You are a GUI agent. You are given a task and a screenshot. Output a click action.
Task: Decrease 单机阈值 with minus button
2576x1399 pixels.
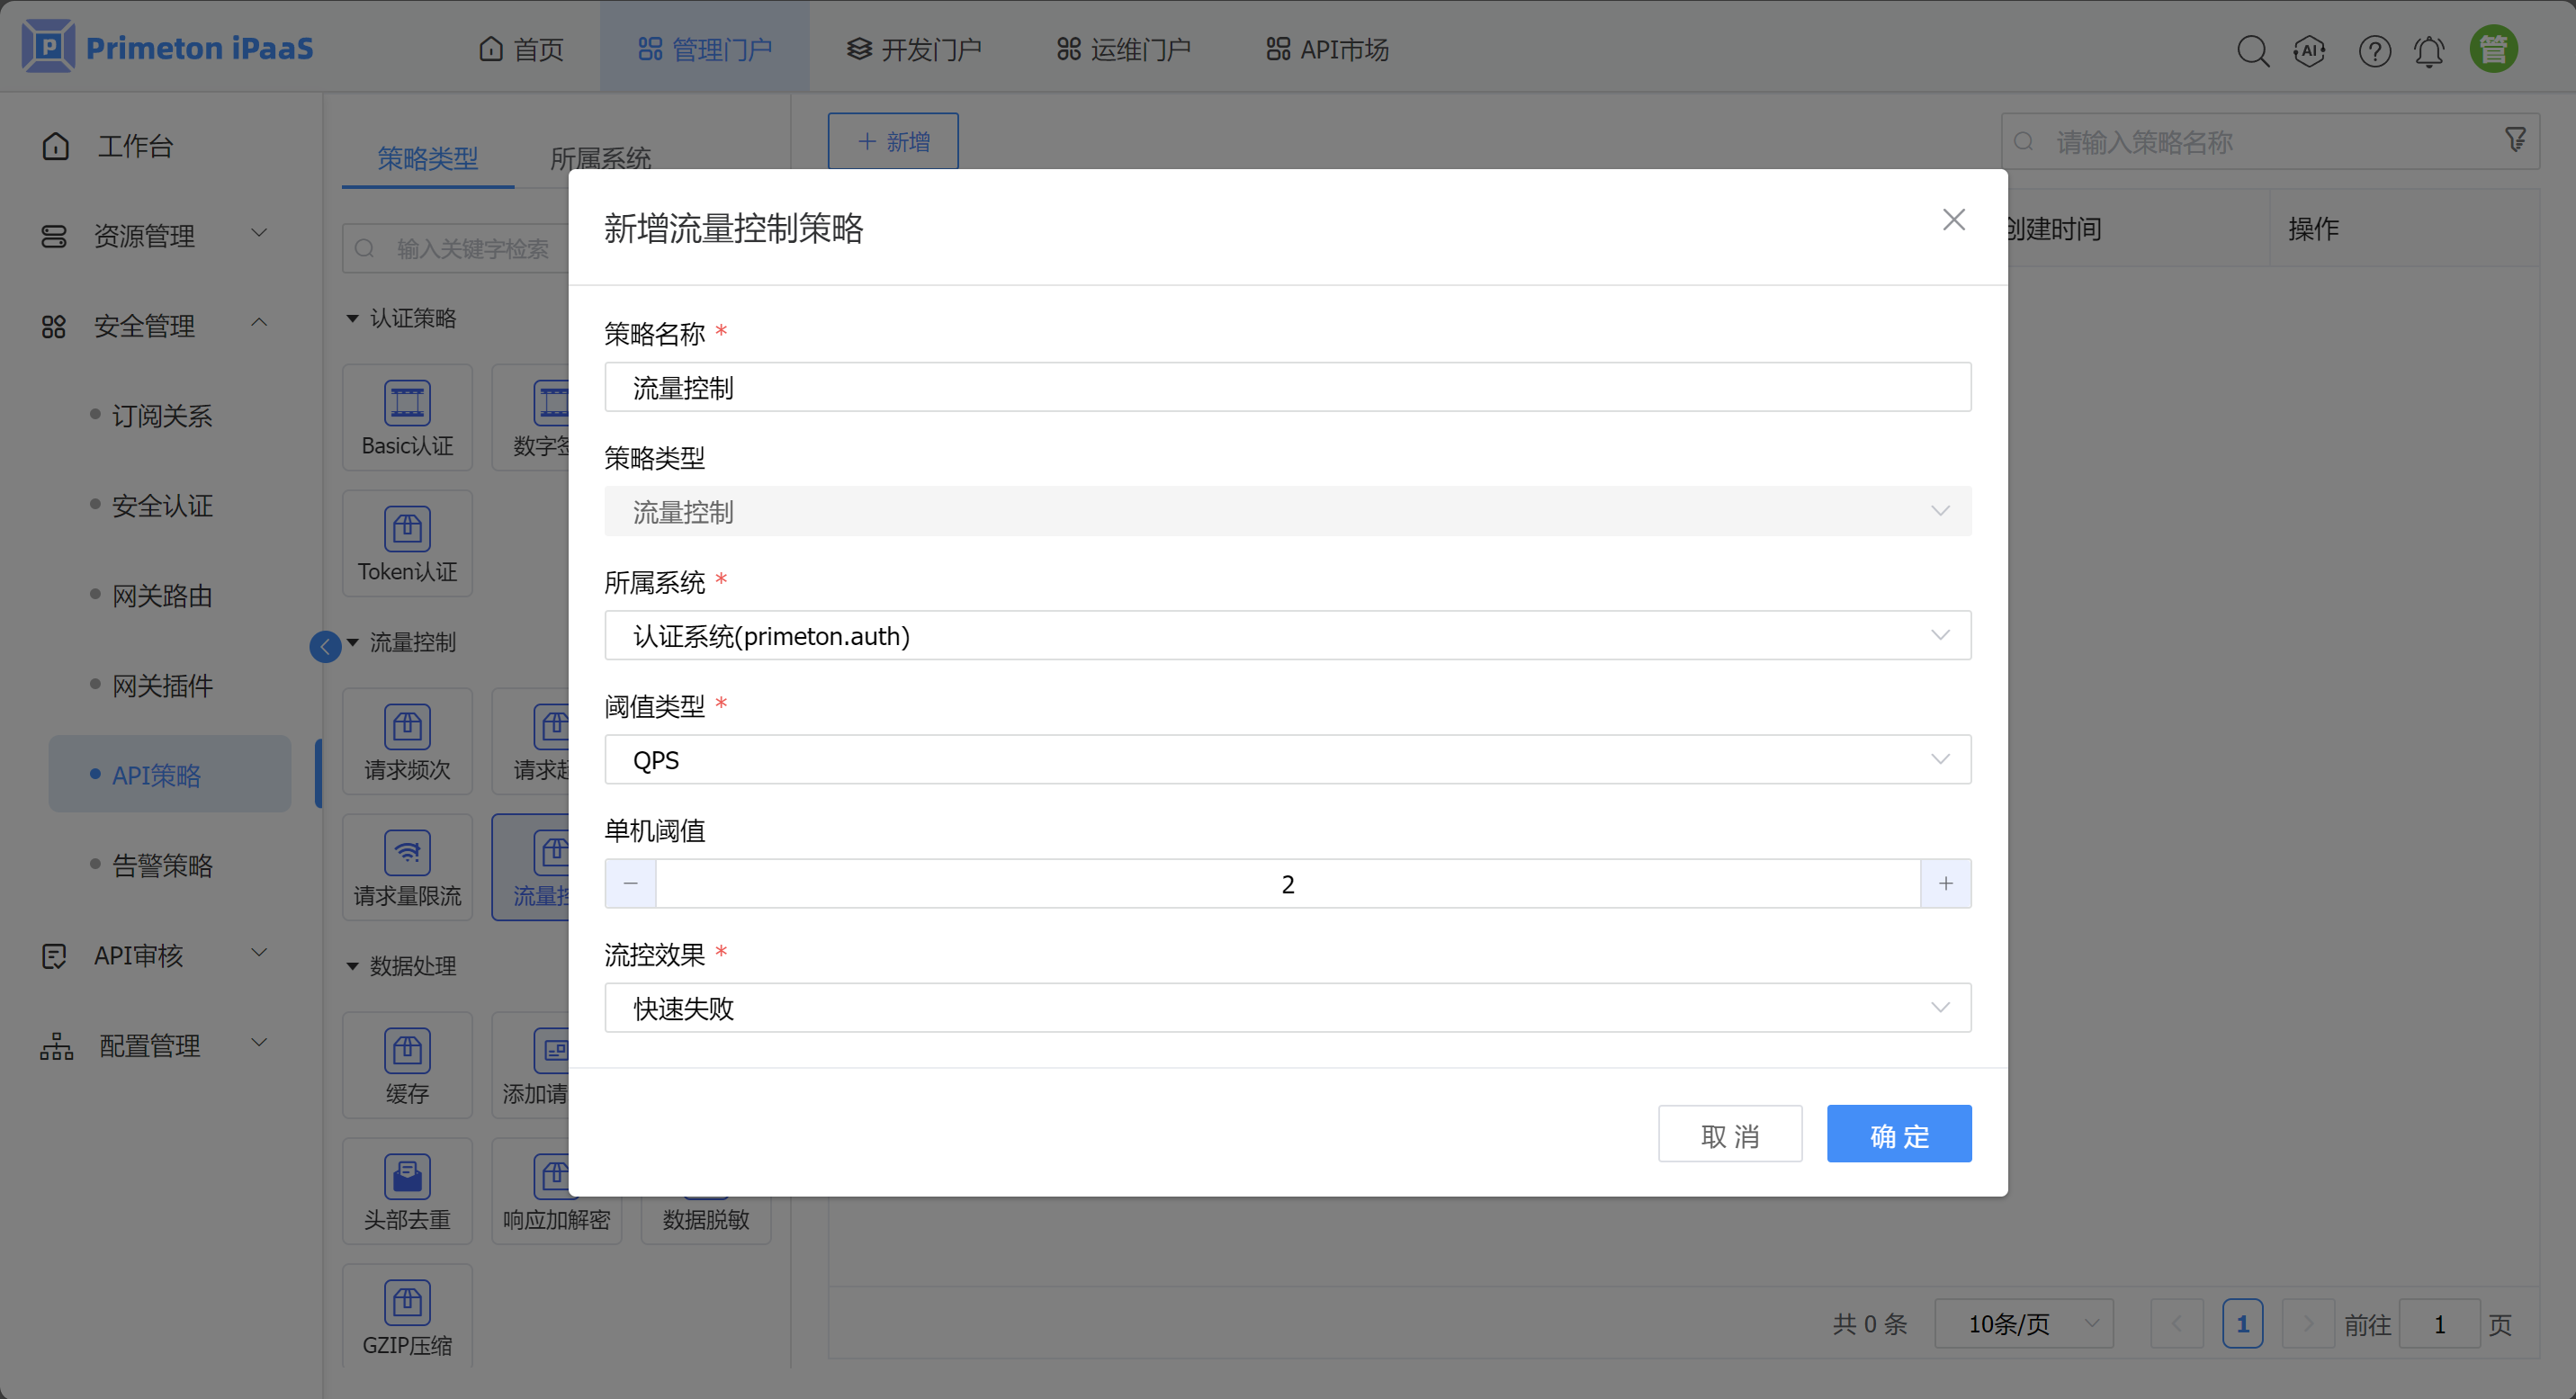pyautogui.click(x=630, y=883)
